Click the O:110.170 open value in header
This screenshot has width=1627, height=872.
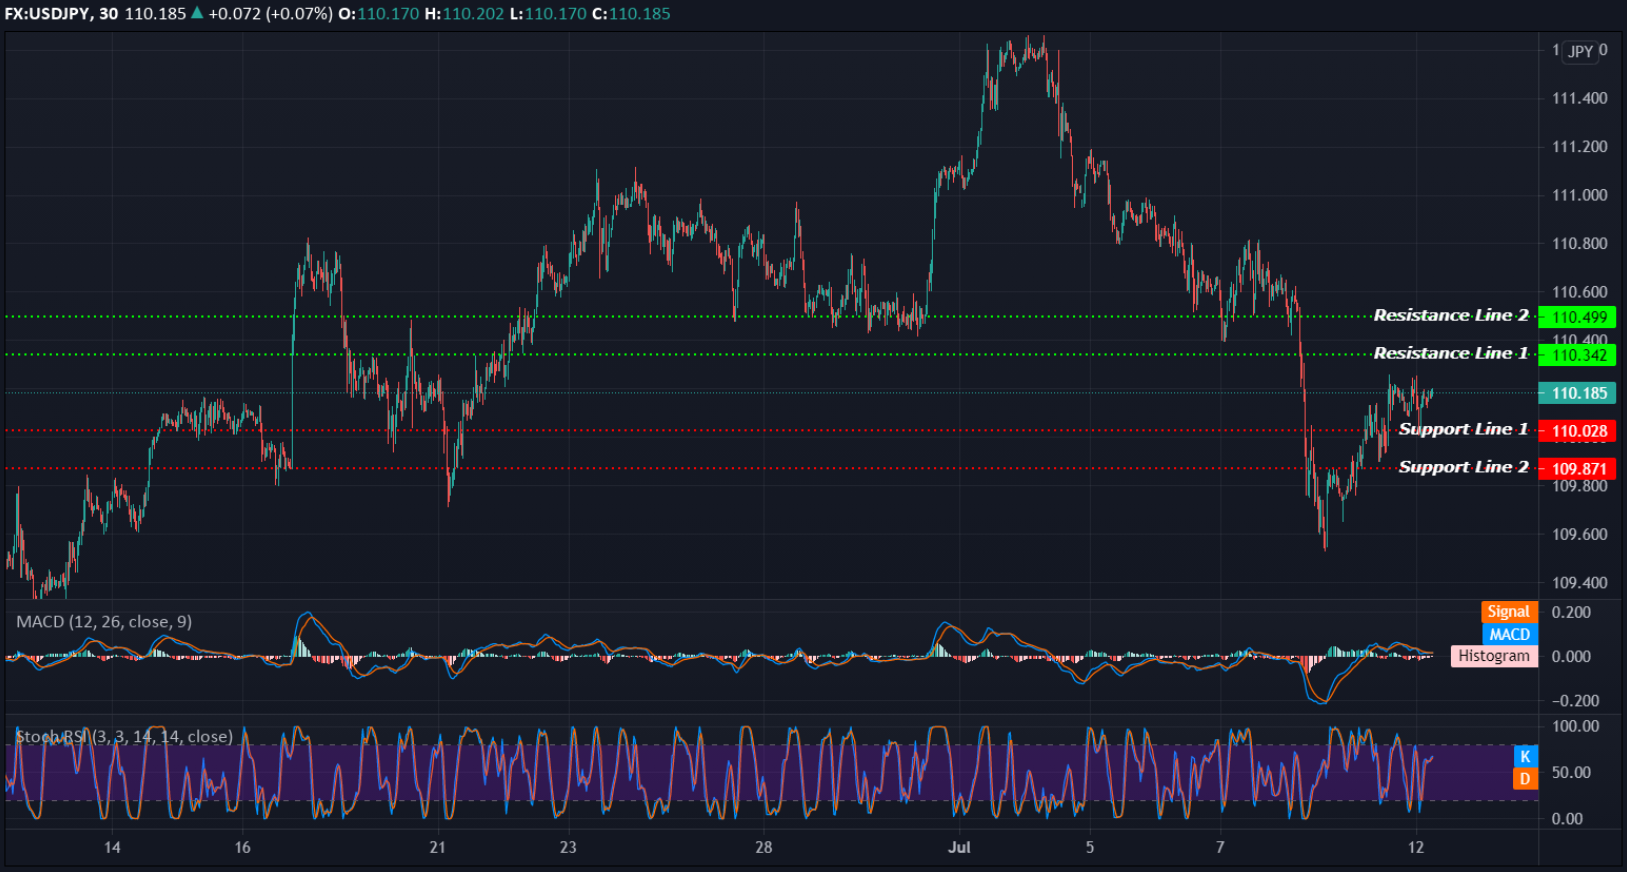379,14
